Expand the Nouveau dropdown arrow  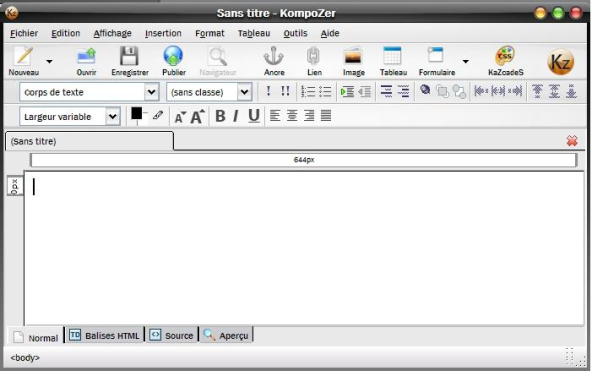(x=49, y=62)
